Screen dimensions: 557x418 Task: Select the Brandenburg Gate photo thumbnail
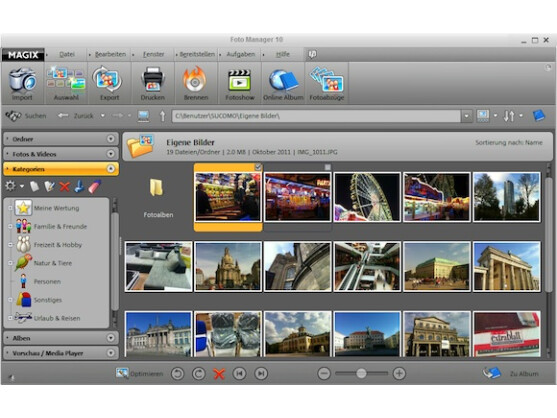(507, 267)
